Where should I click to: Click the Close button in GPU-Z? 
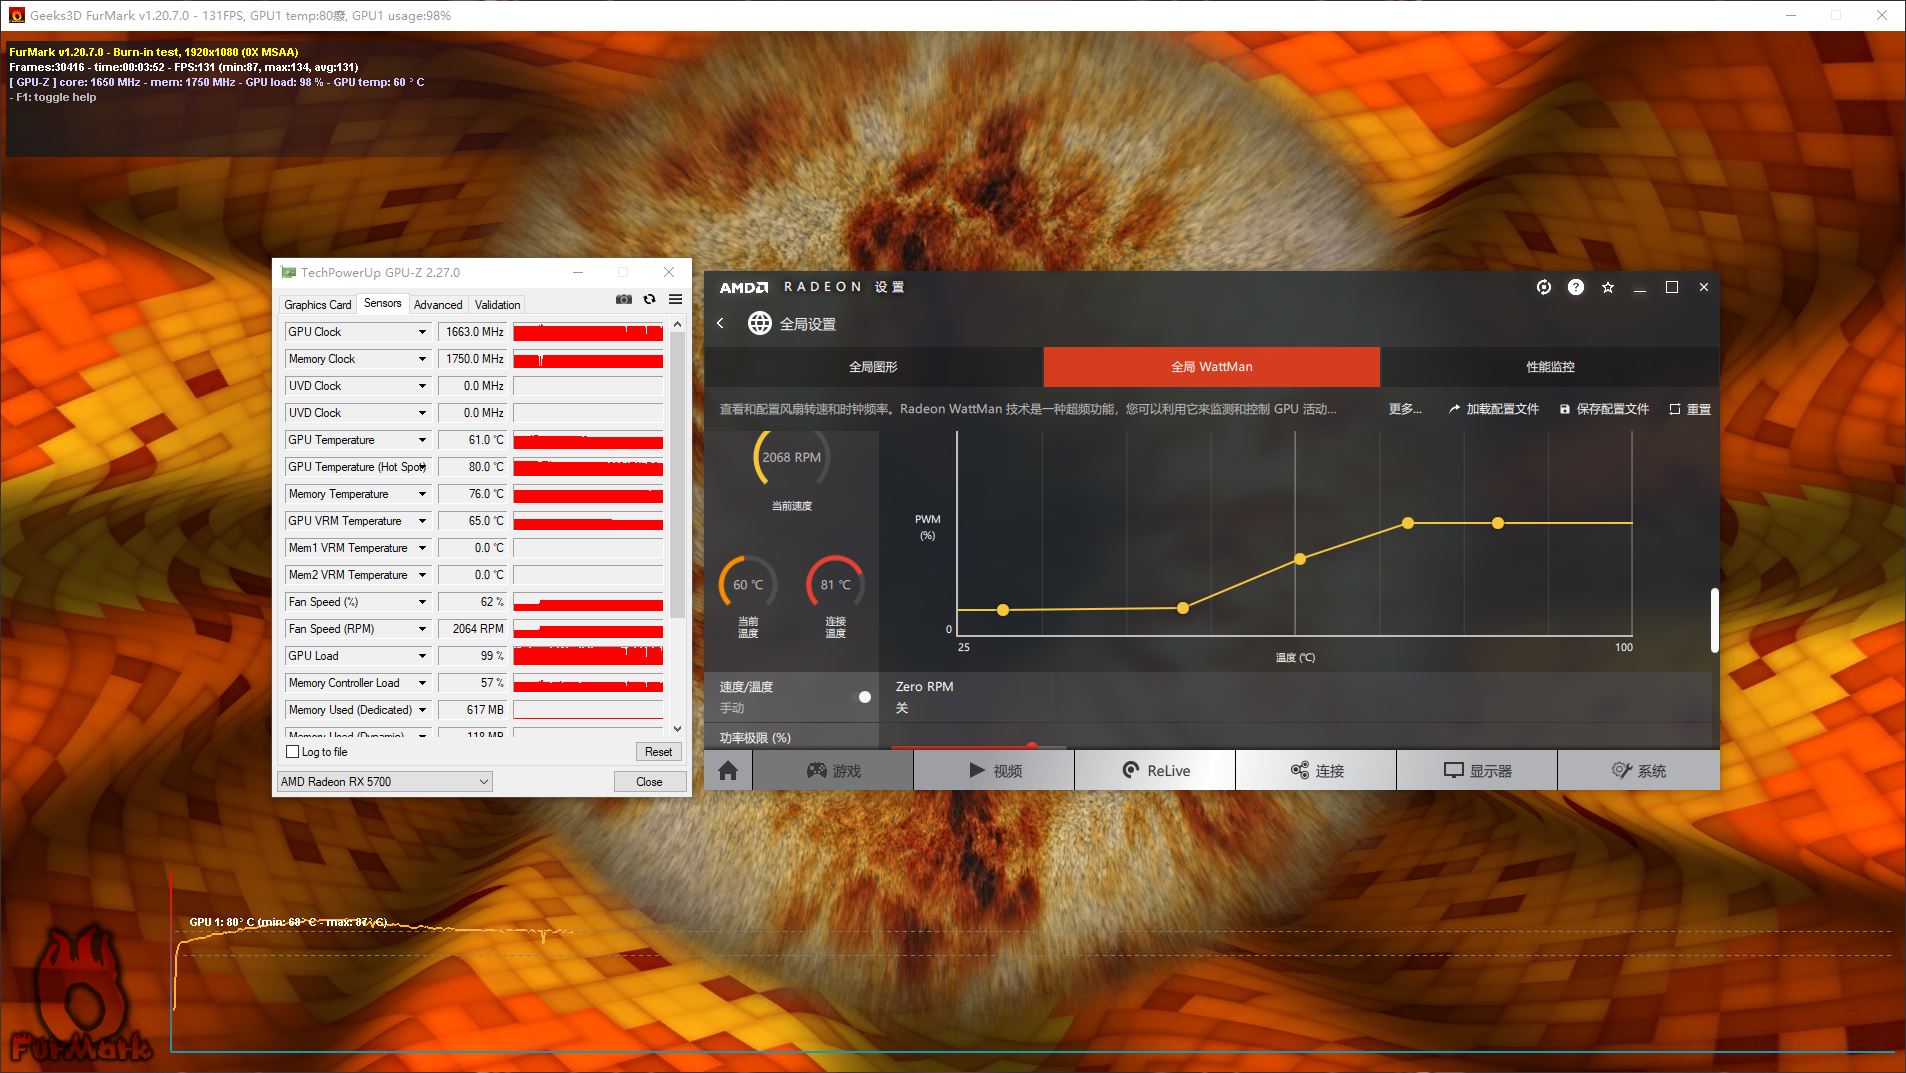click(649, 782)
